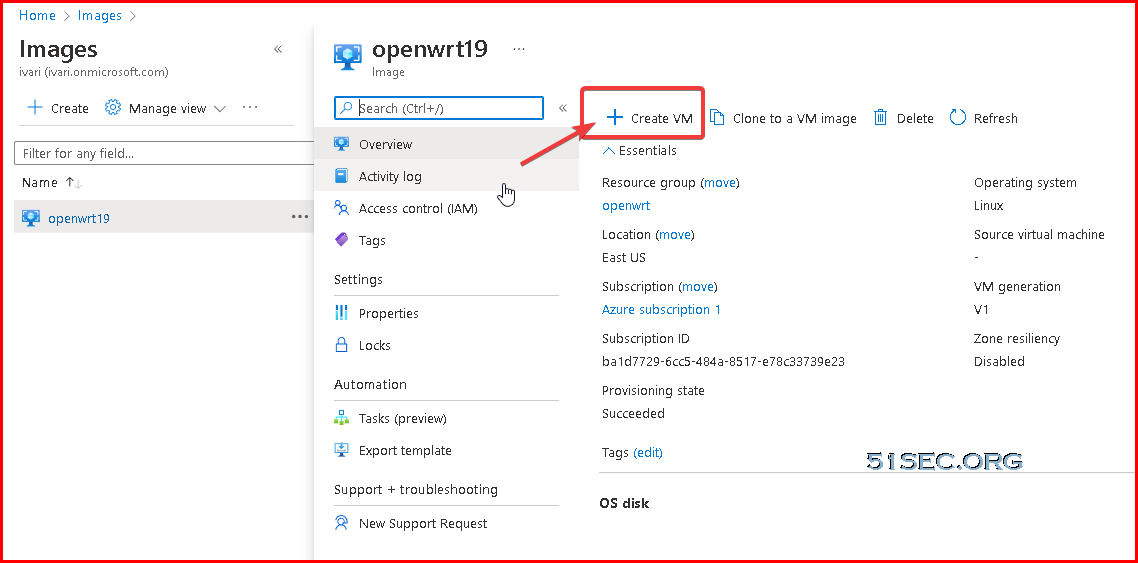Open the Azure subscription 1 link

pos(661,309)
